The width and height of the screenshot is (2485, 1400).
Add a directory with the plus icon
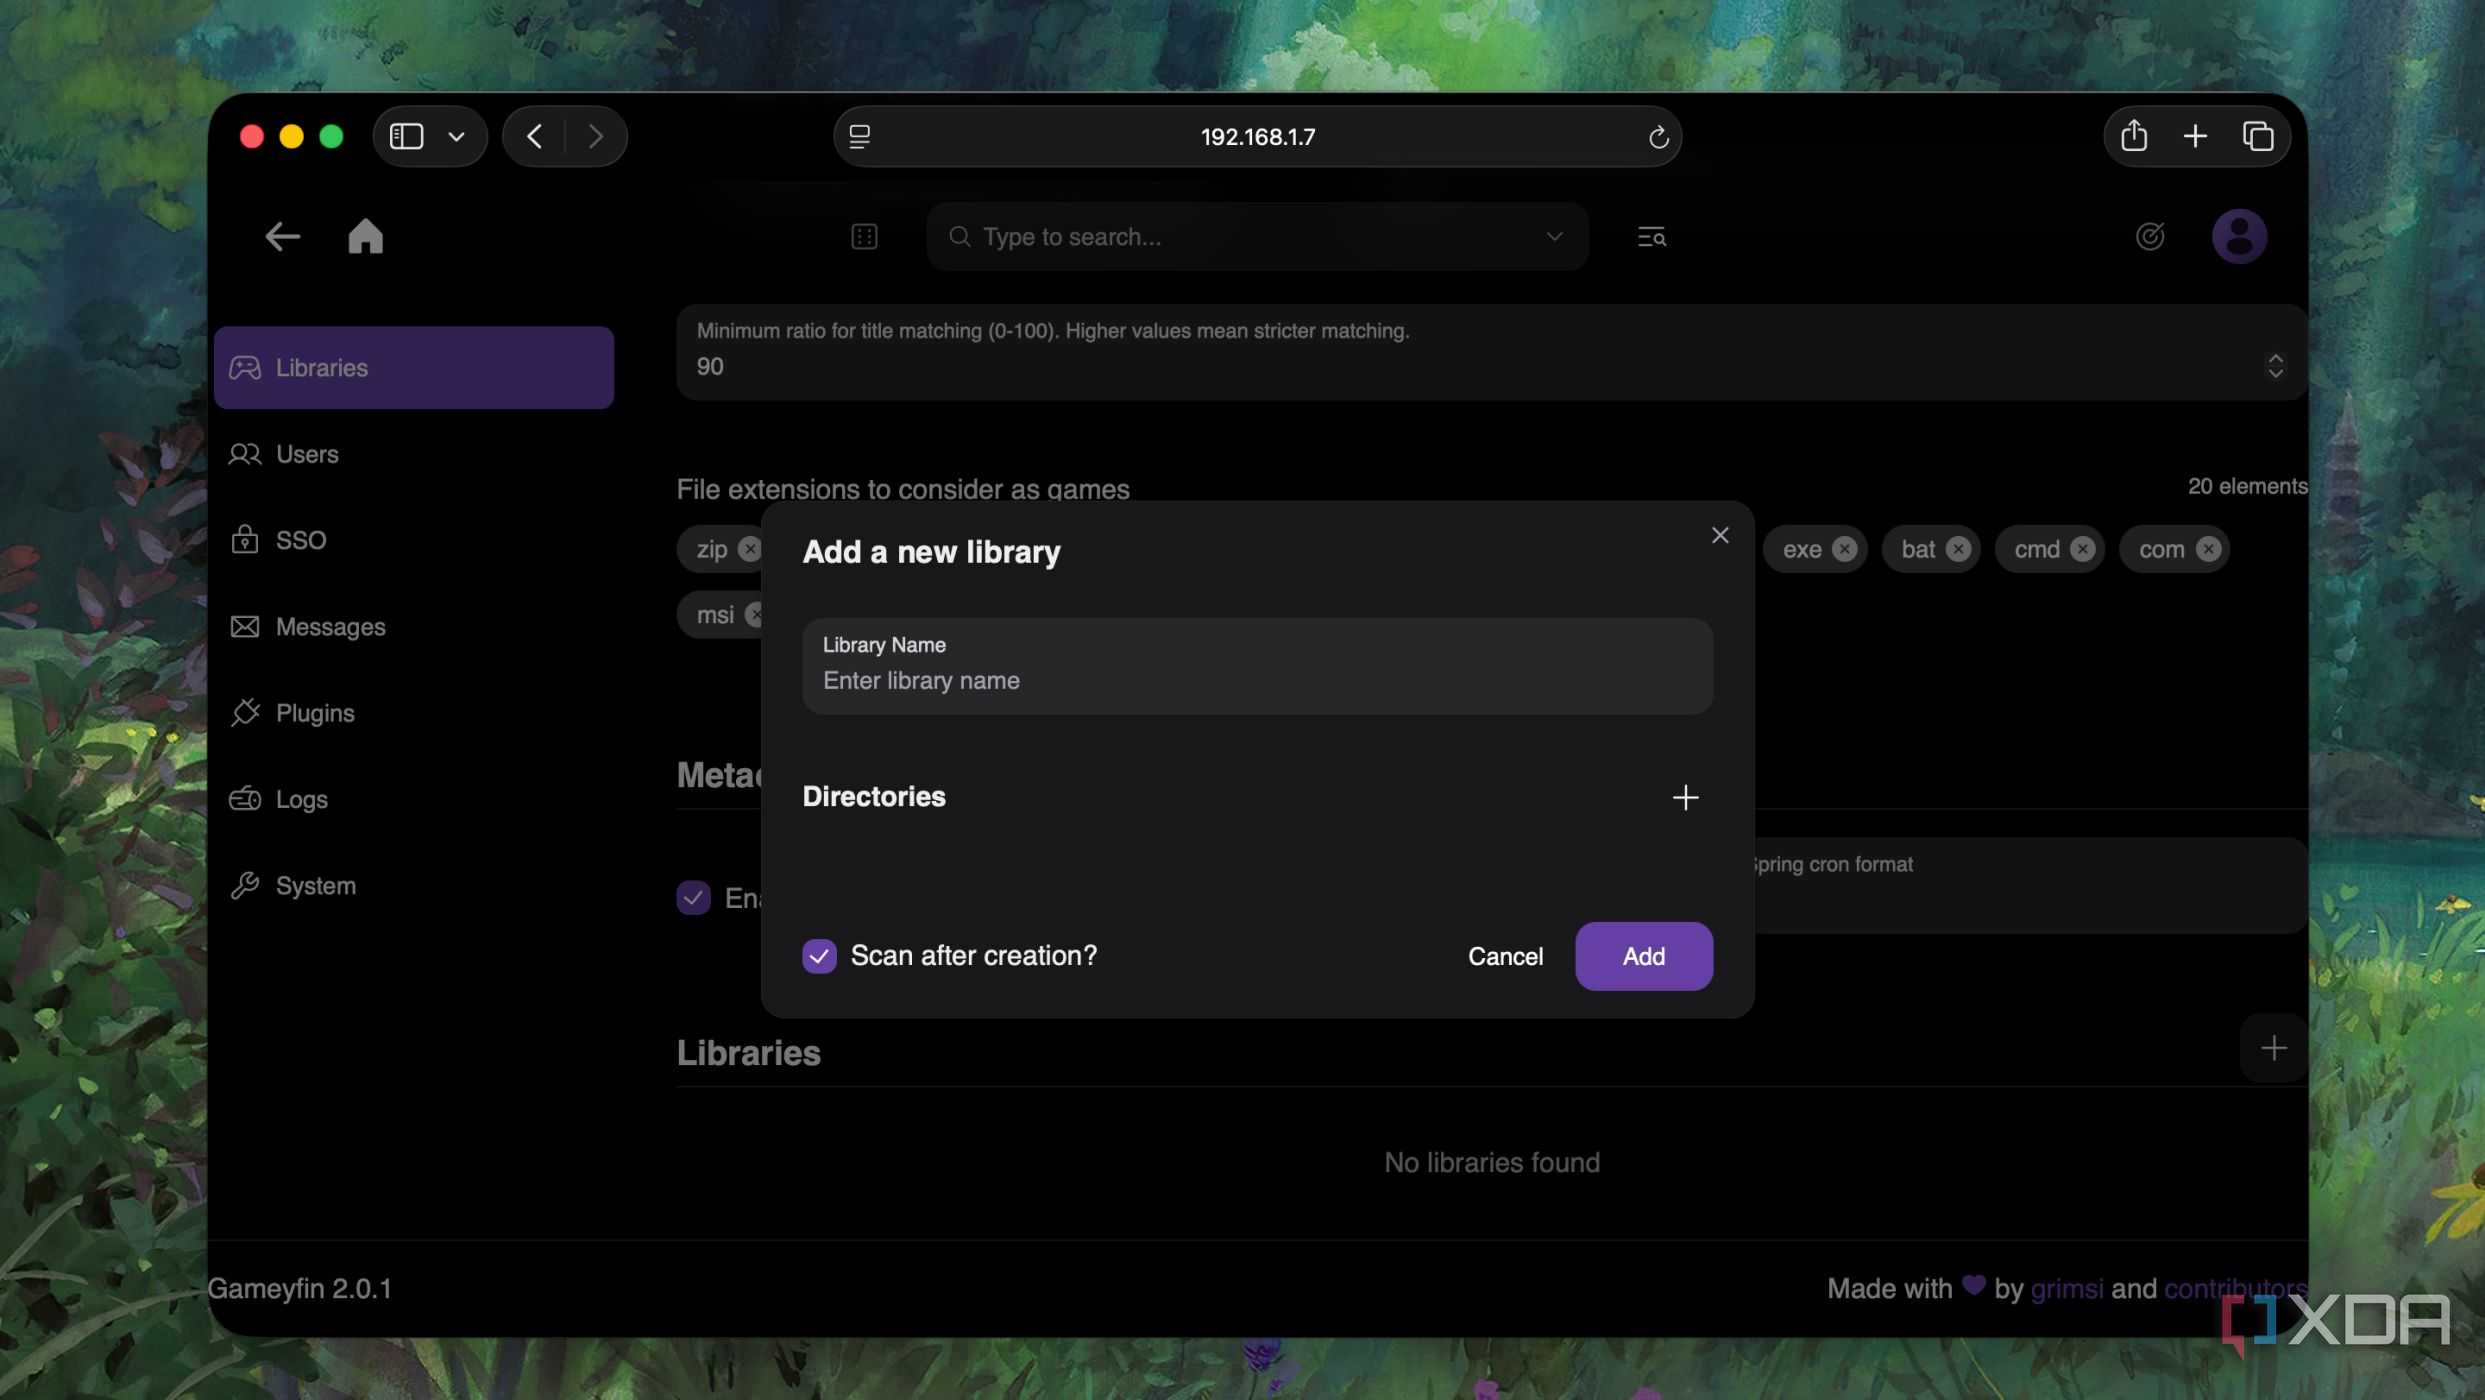[x=1685, y=797]
